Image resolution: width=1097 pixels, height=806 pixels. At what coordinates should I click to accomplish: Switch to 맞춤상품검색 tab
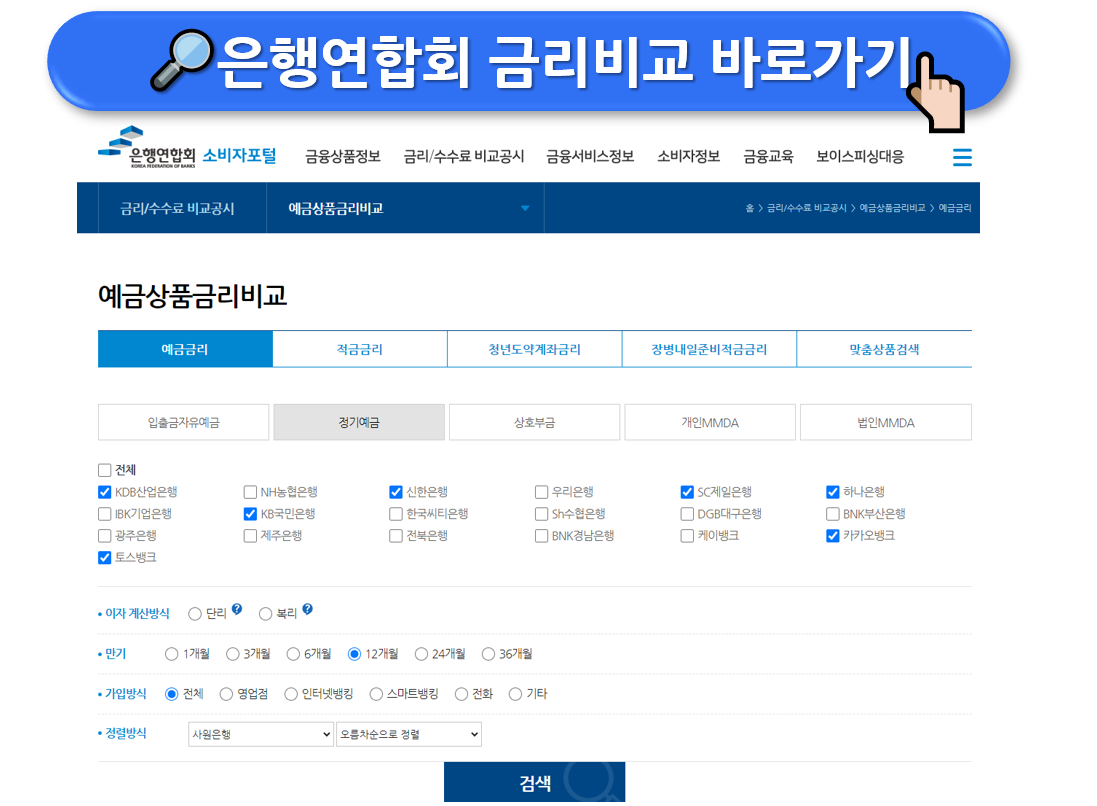[x=884, y=349]
